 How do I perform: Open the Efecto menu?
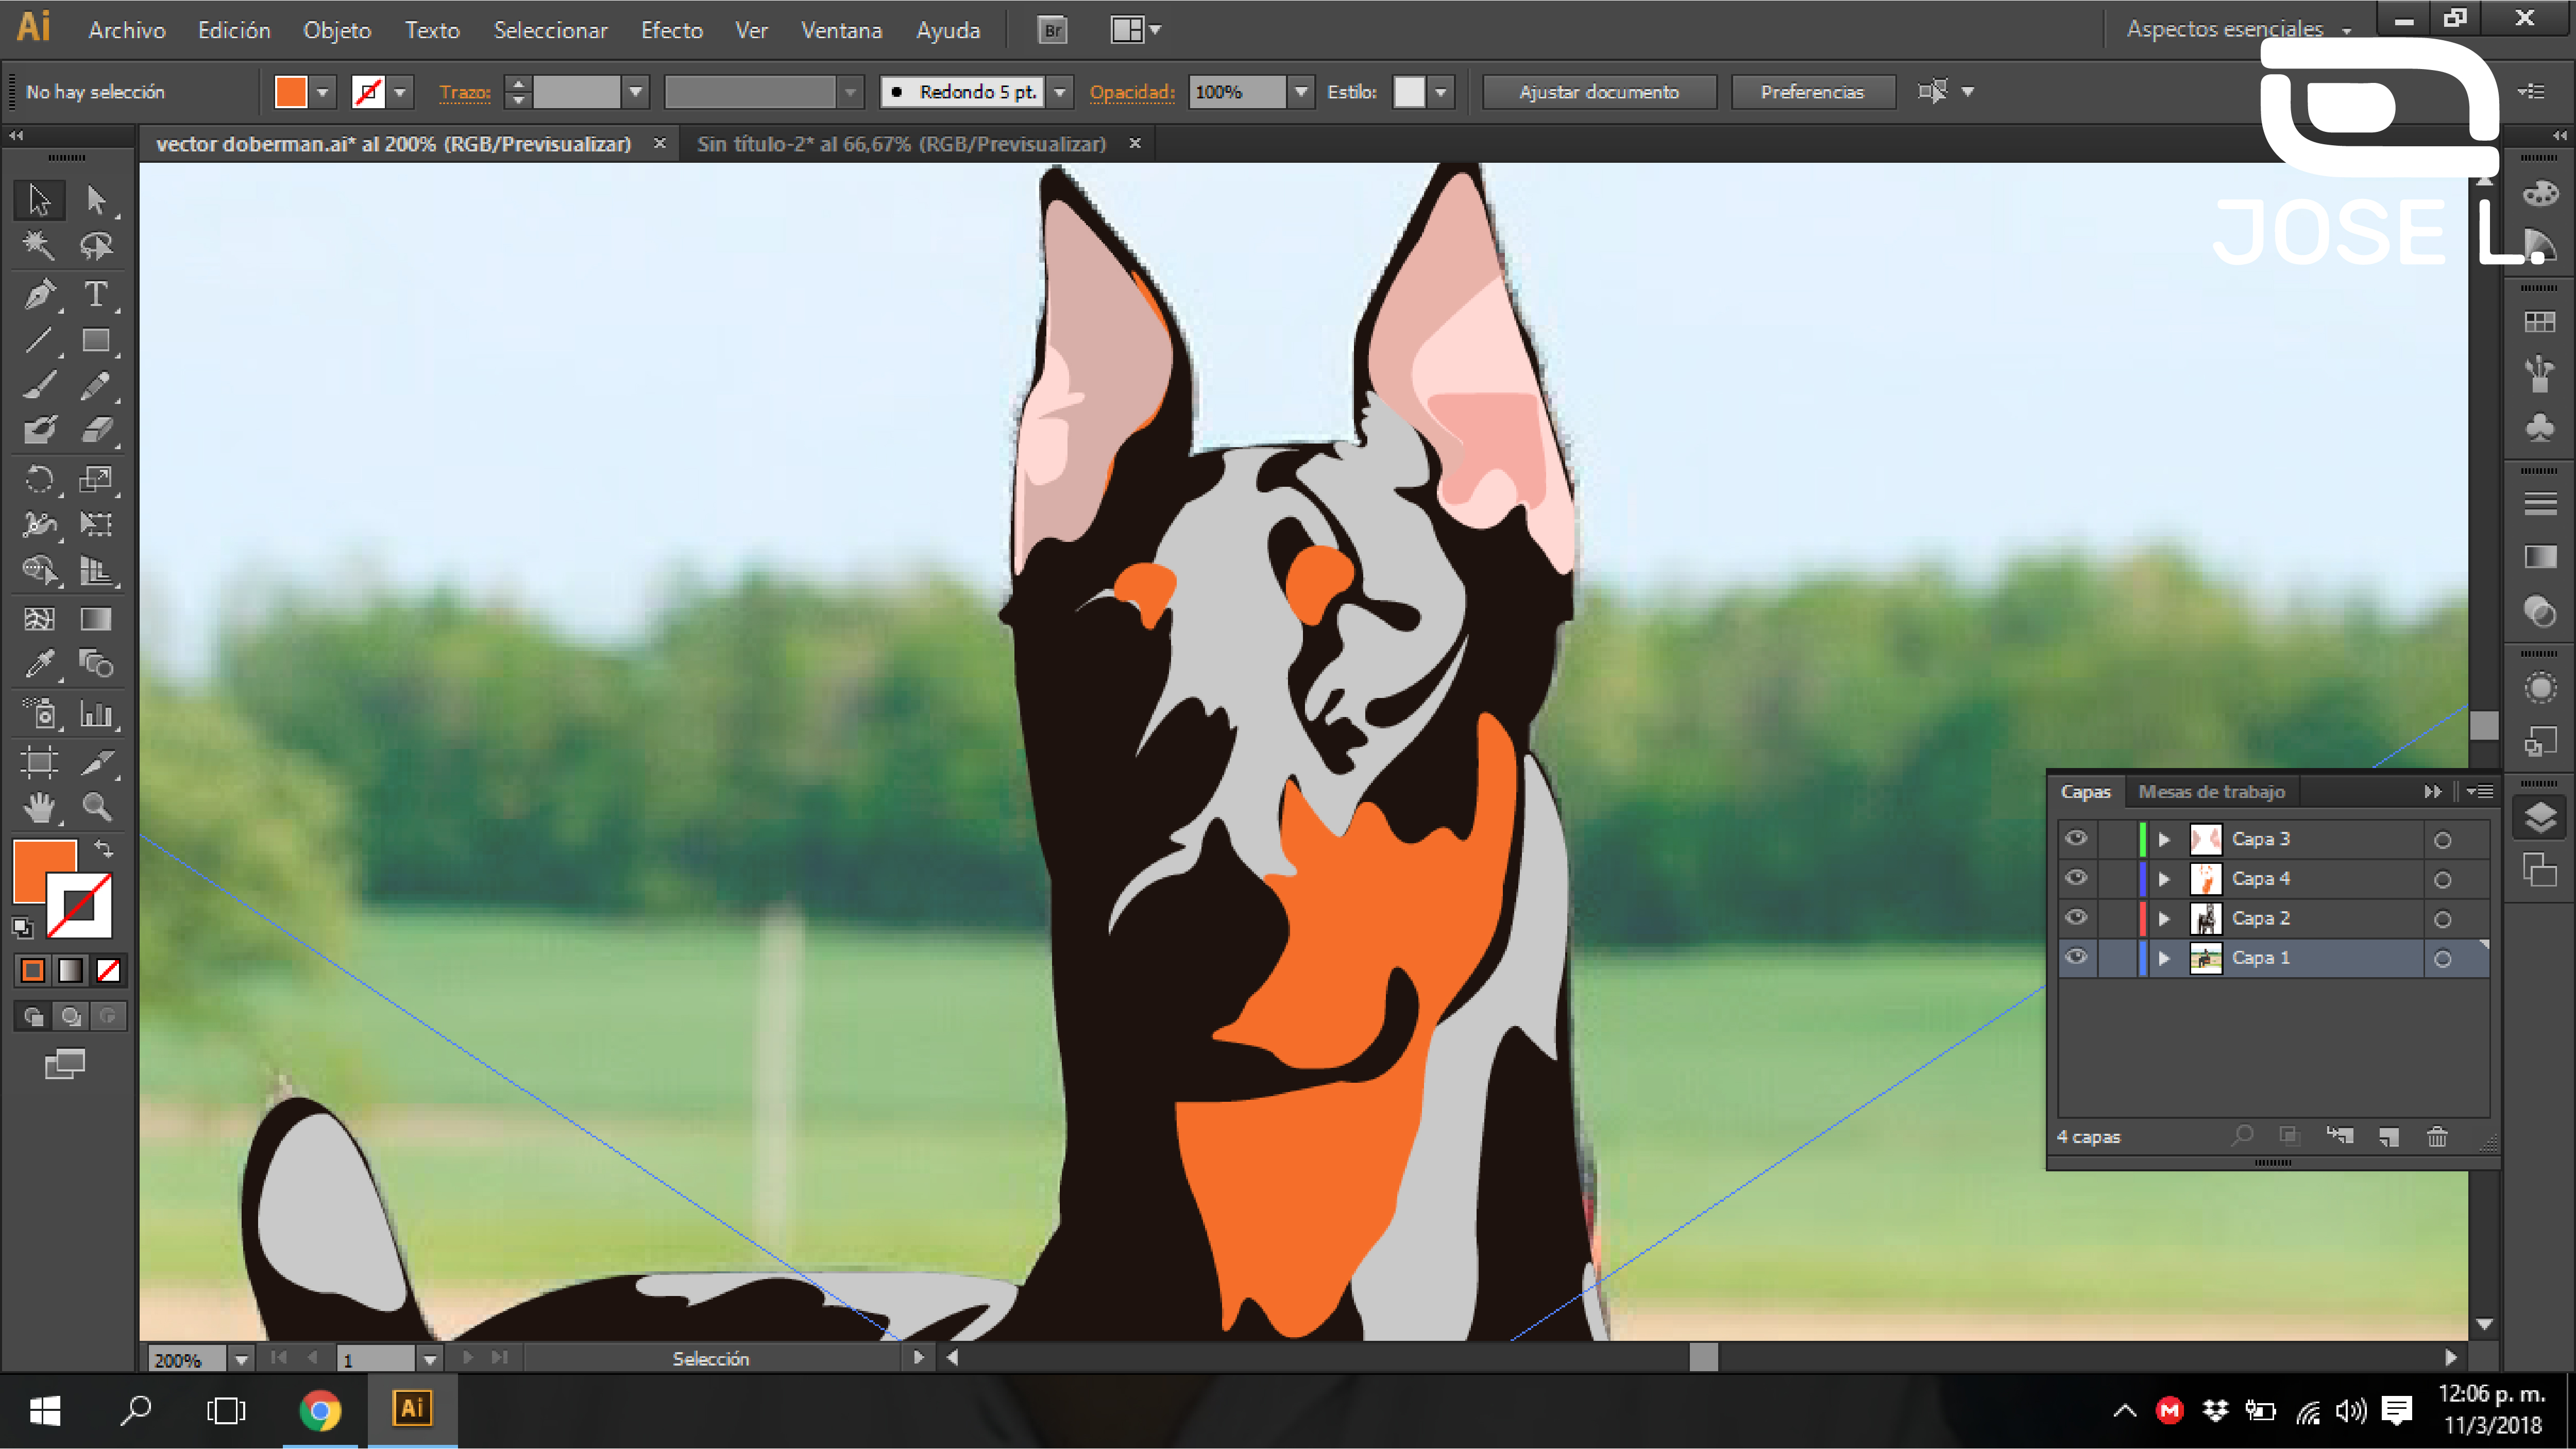[x=672, y=30]
